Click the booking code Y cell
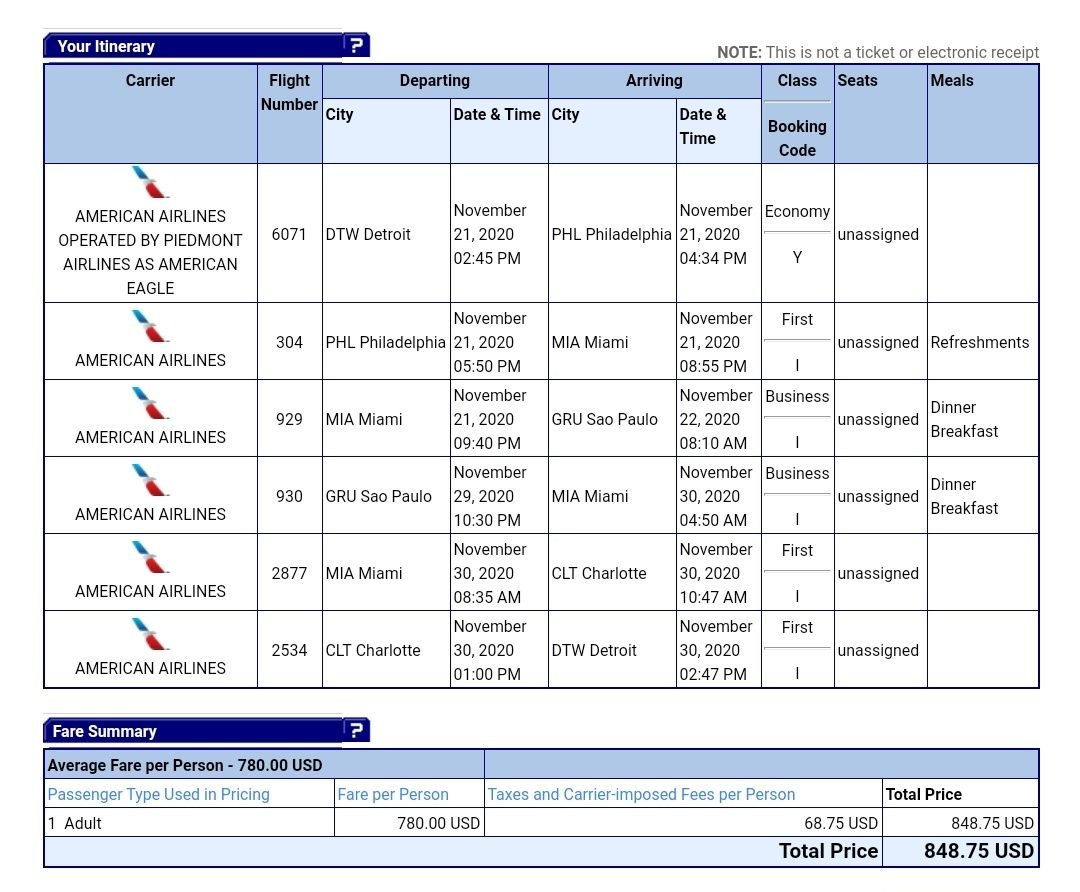1080x892 pixels. pyautogui.click(x=797, y=258)
